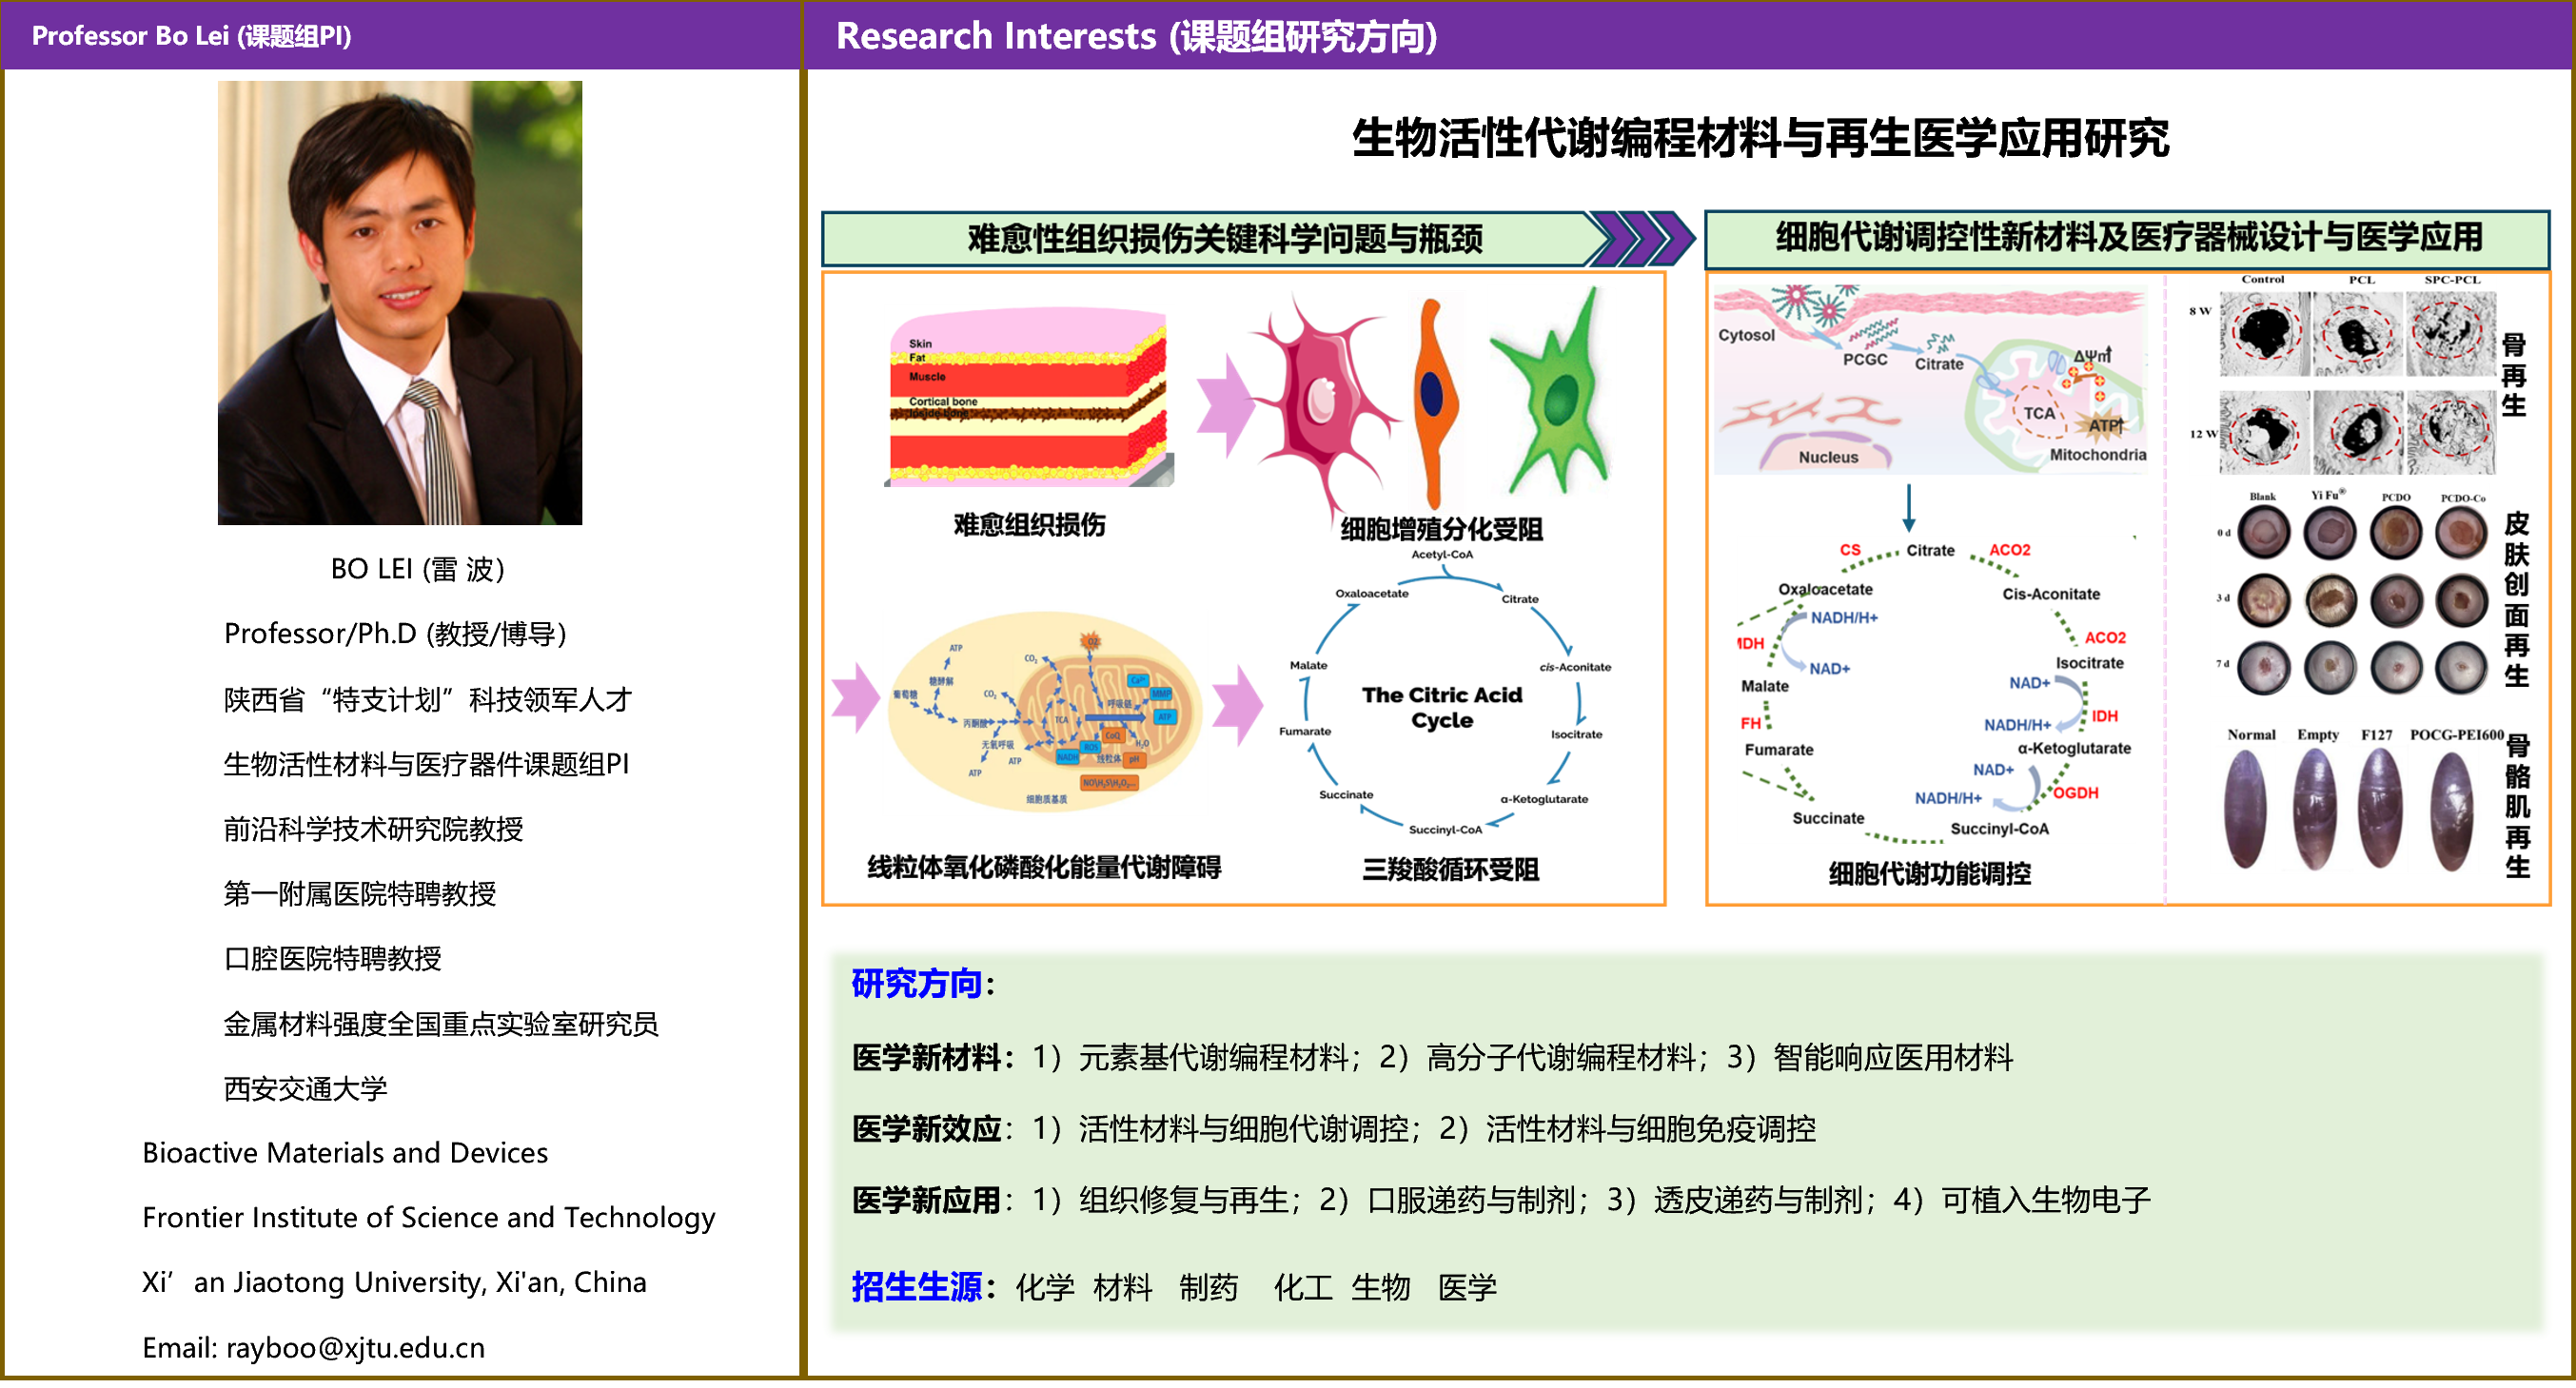Click the title 生物活性代谢编程材料与再生医学应用研究
This screenshot has width=2576, height=1388.
pyautogui.click(x=1760, y=138)
